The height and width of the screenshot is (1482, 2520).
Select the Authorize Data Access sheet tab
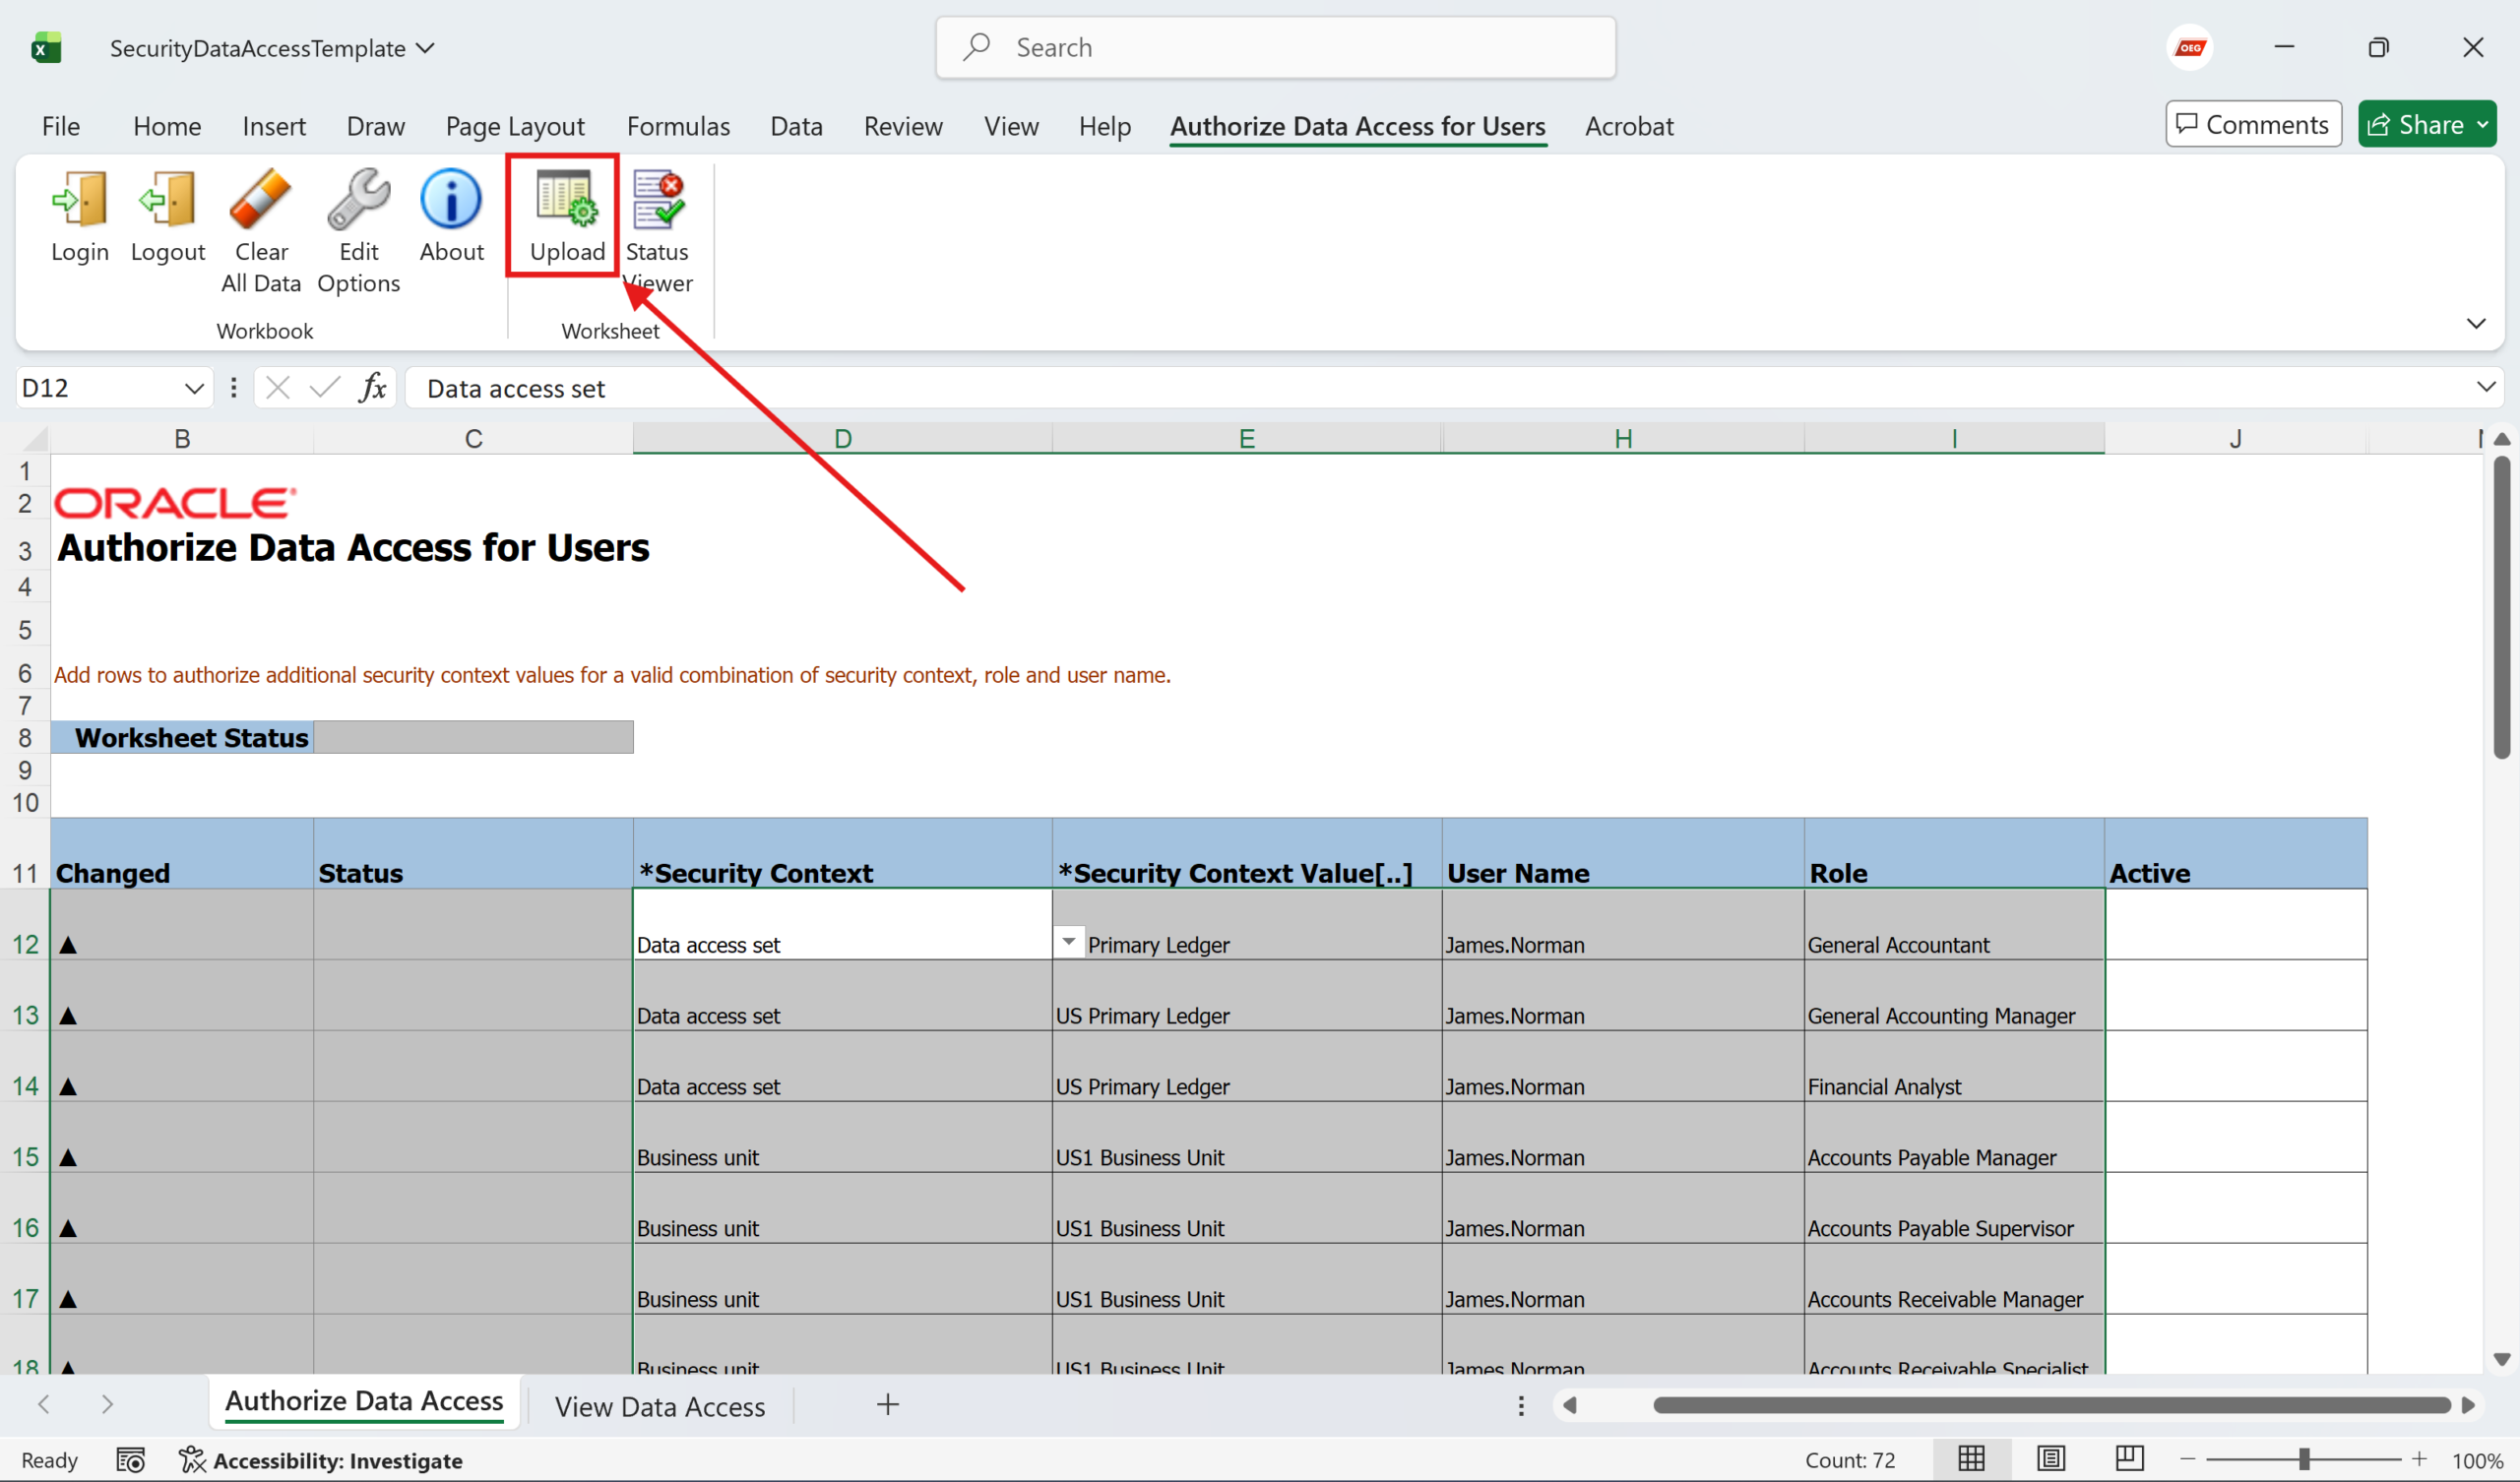tap(364, 1402)
